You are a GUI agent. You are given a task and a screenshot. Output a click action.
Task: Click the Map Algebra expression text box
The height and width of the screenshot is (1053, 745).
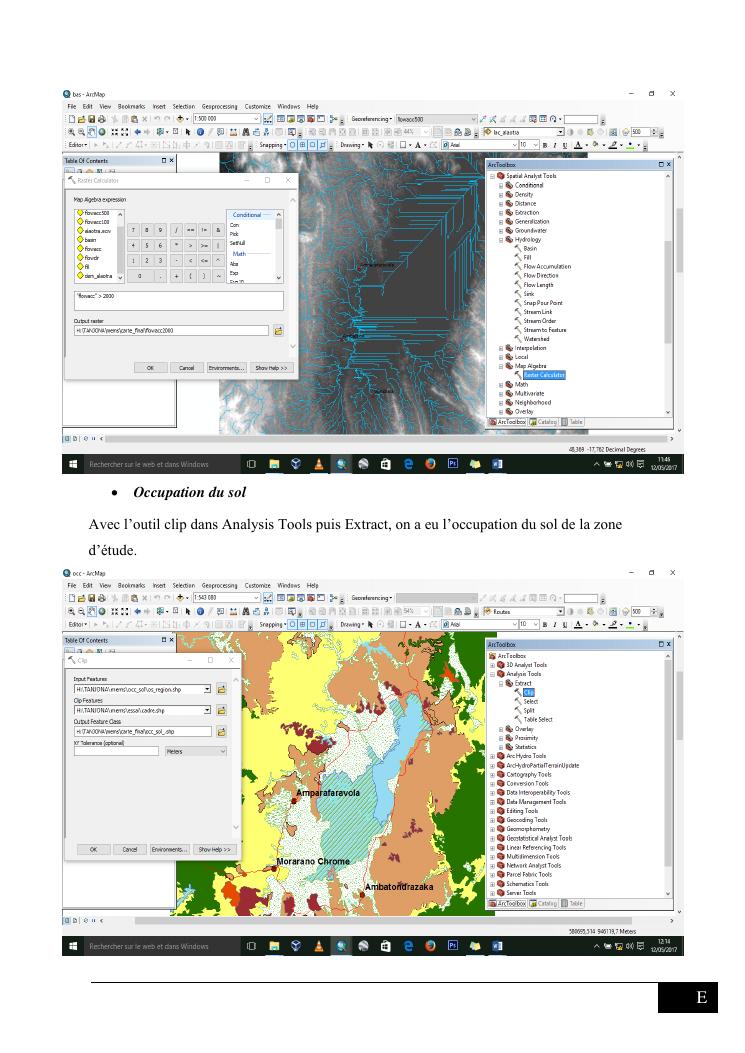178,300
